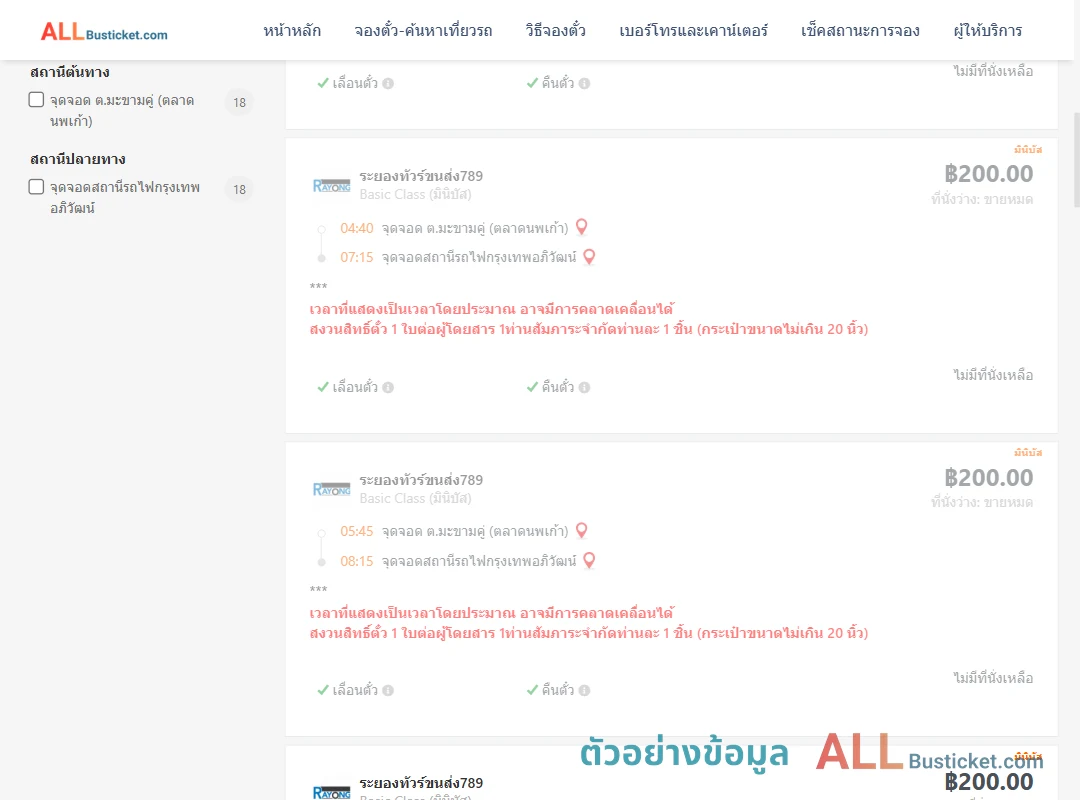This screenshot has height=800, width=1080.
Task: Click Rayong logo of 05:45 trip
Action: [331, 489]
